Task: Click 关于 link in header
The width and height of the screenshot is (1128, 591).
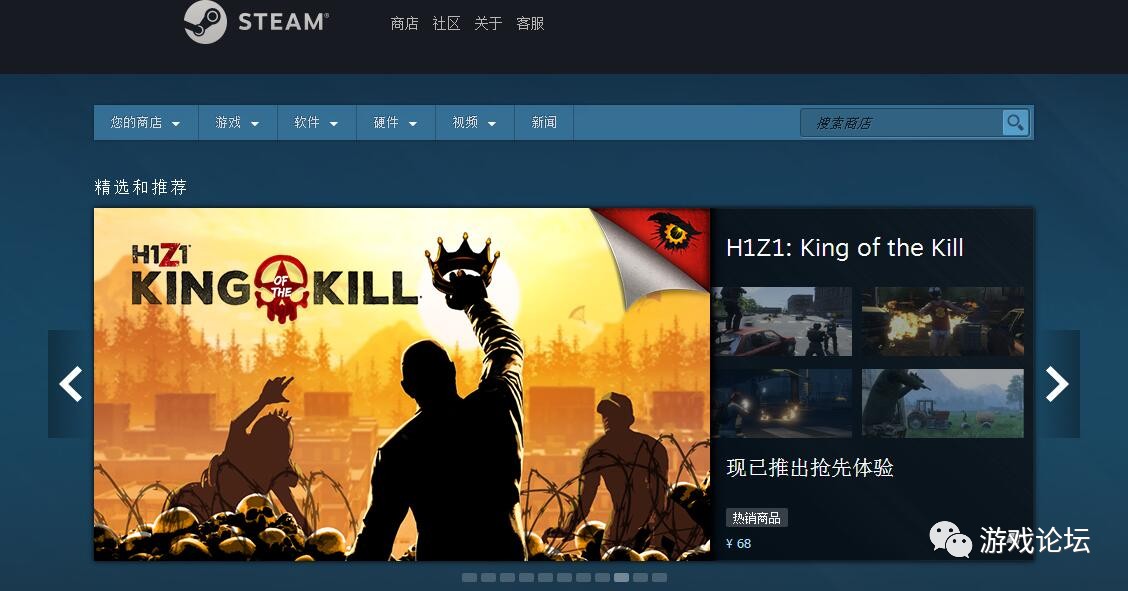Action: [x=488, y=24]
